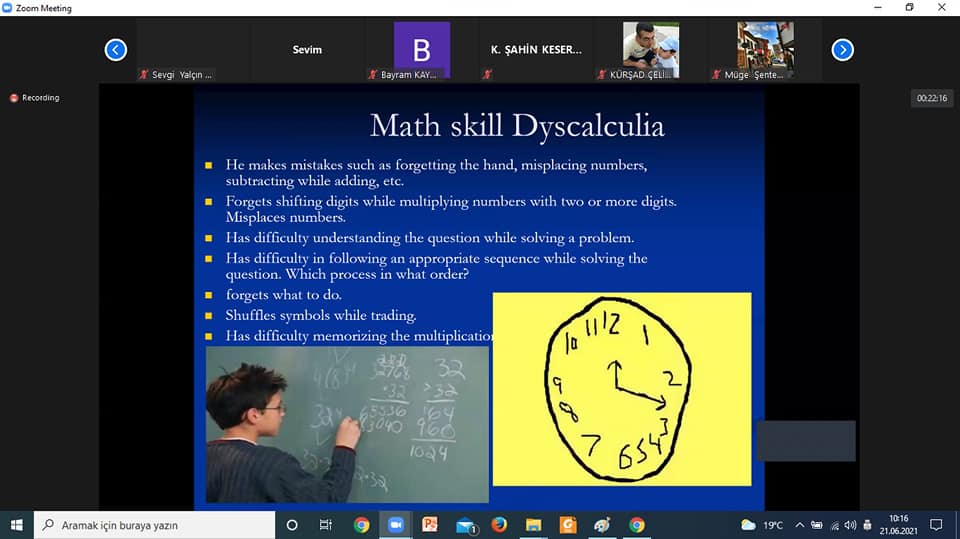Open PowerPoint from the taskbar
Image resolution: width=960 pixels, height=539 pixels.
[430, 525]
